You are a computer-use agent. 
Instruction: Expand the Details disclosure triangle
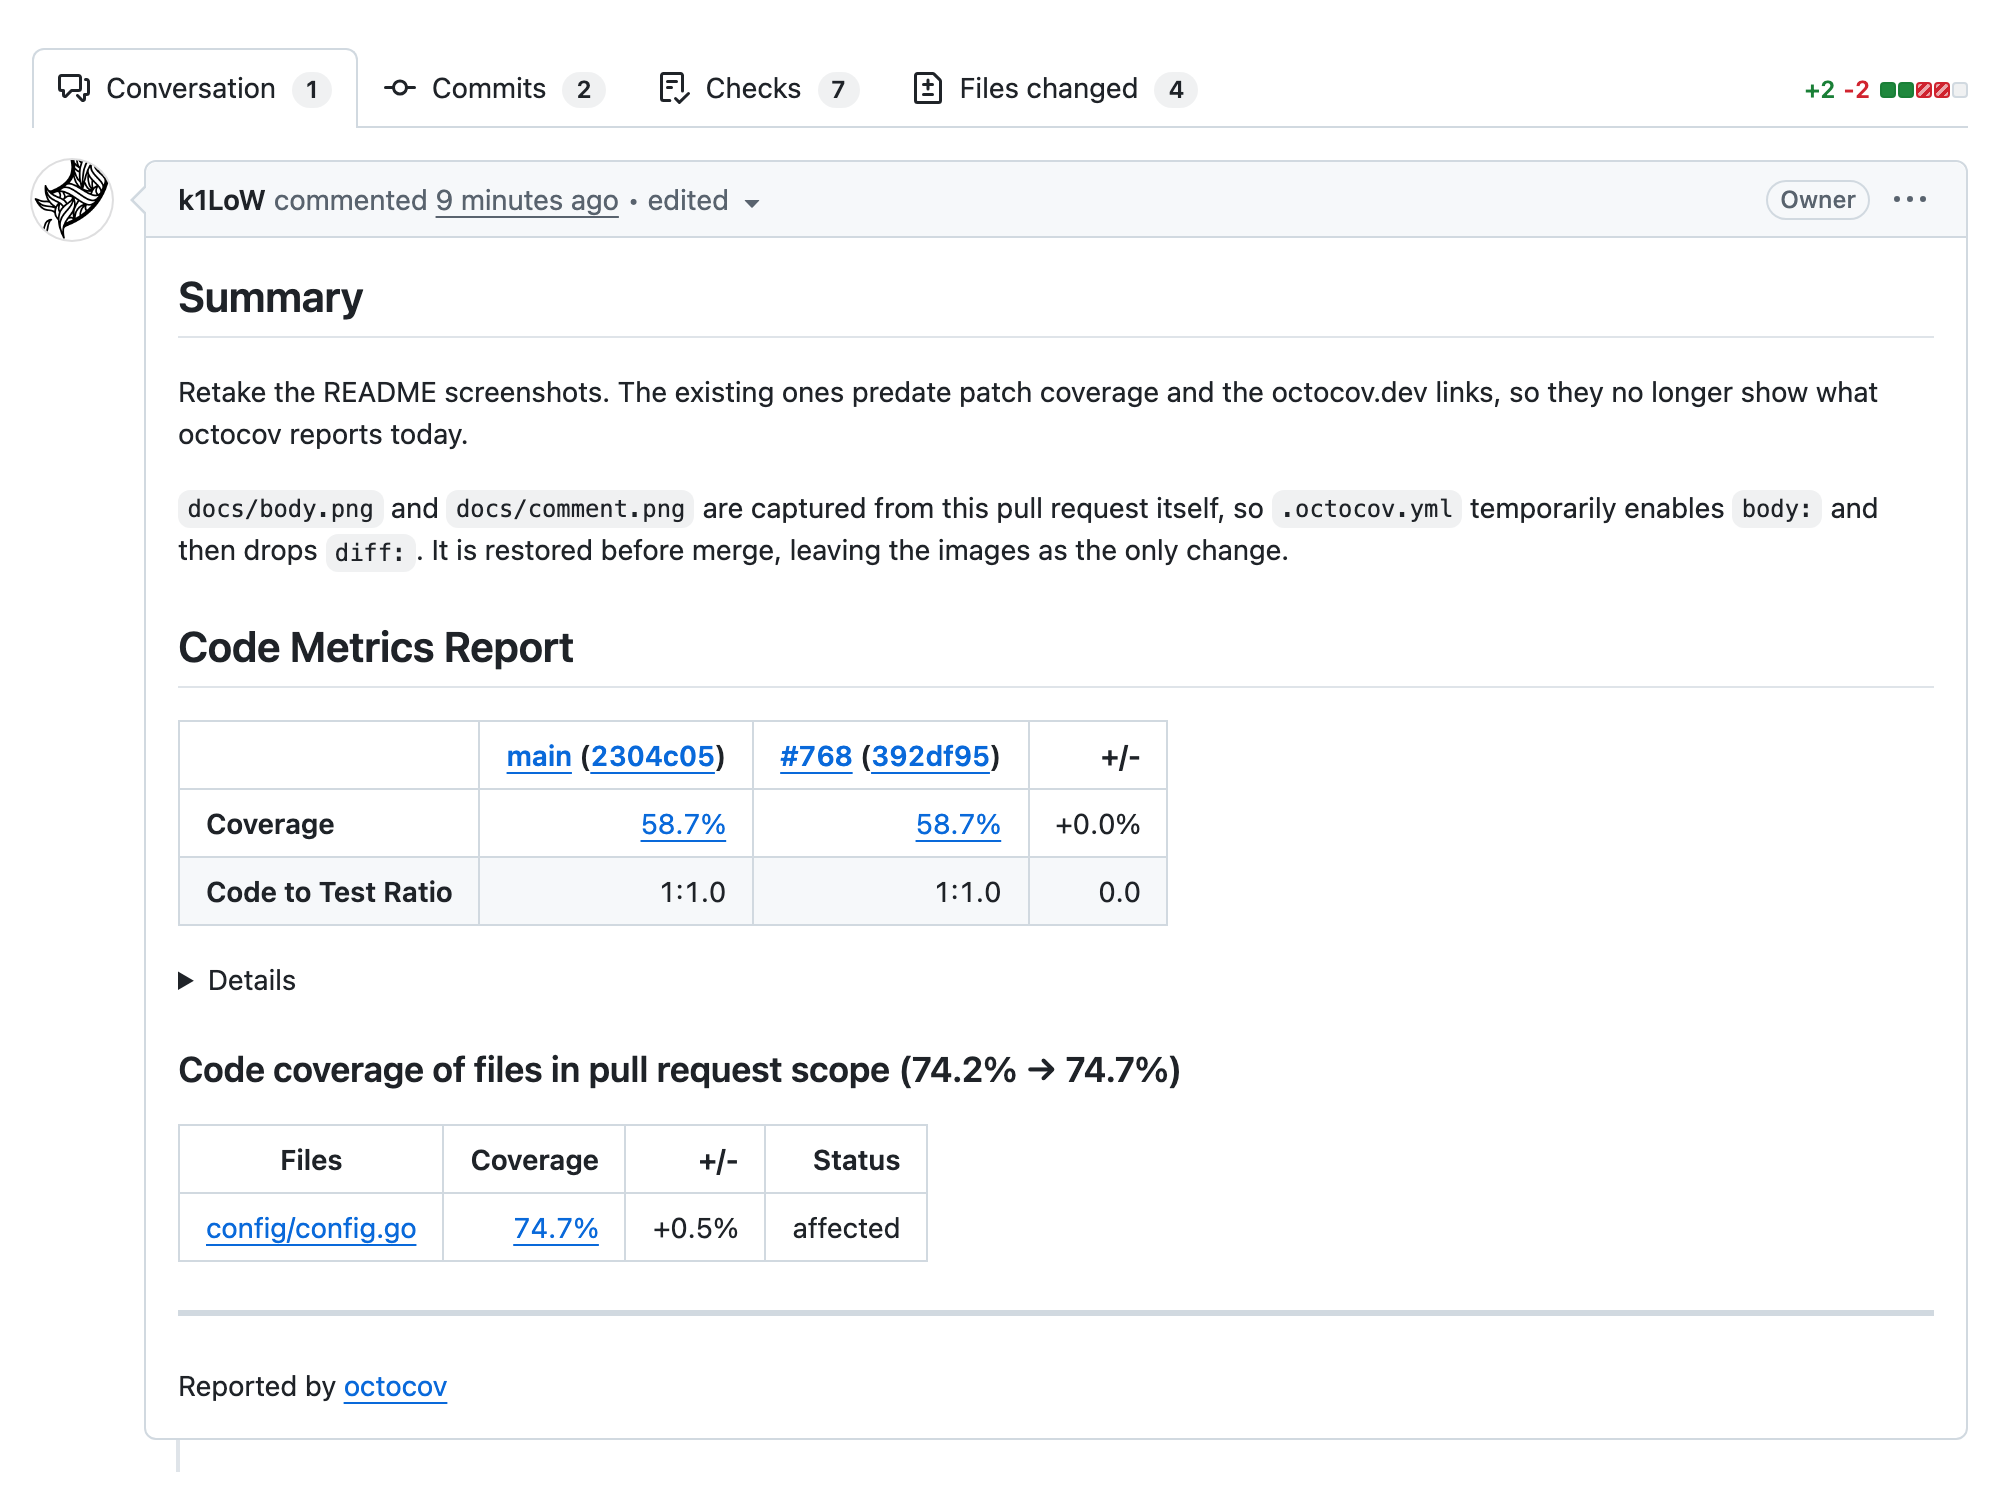pyautogui.click(x=185, y=981)
